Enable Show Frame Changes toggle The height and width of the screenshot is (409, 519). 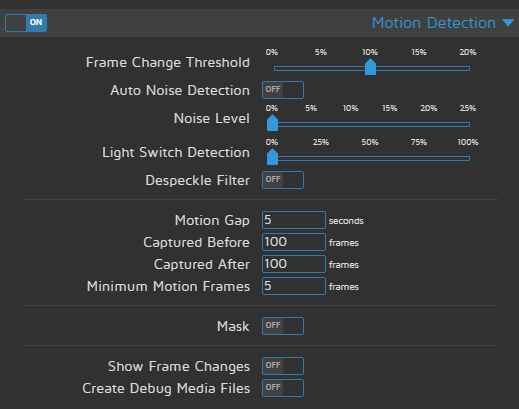tap(283, 366)
